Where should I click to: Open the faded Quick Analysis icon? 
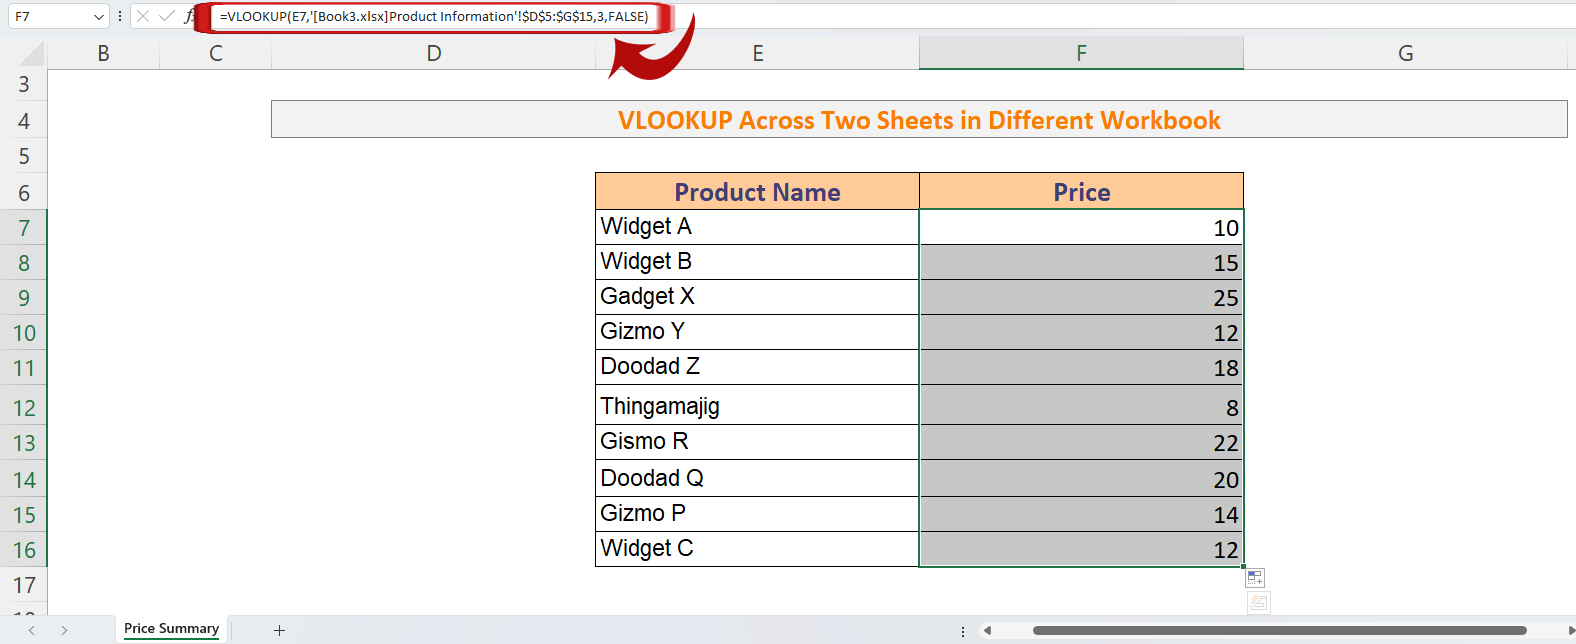pos(1259,602)
